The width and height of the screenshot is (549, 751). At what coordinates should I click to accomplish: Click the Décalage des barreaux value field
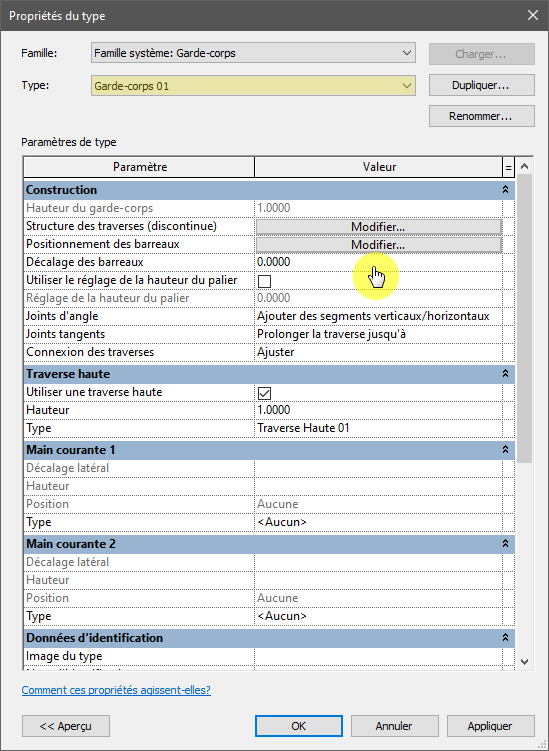point(378,262)
